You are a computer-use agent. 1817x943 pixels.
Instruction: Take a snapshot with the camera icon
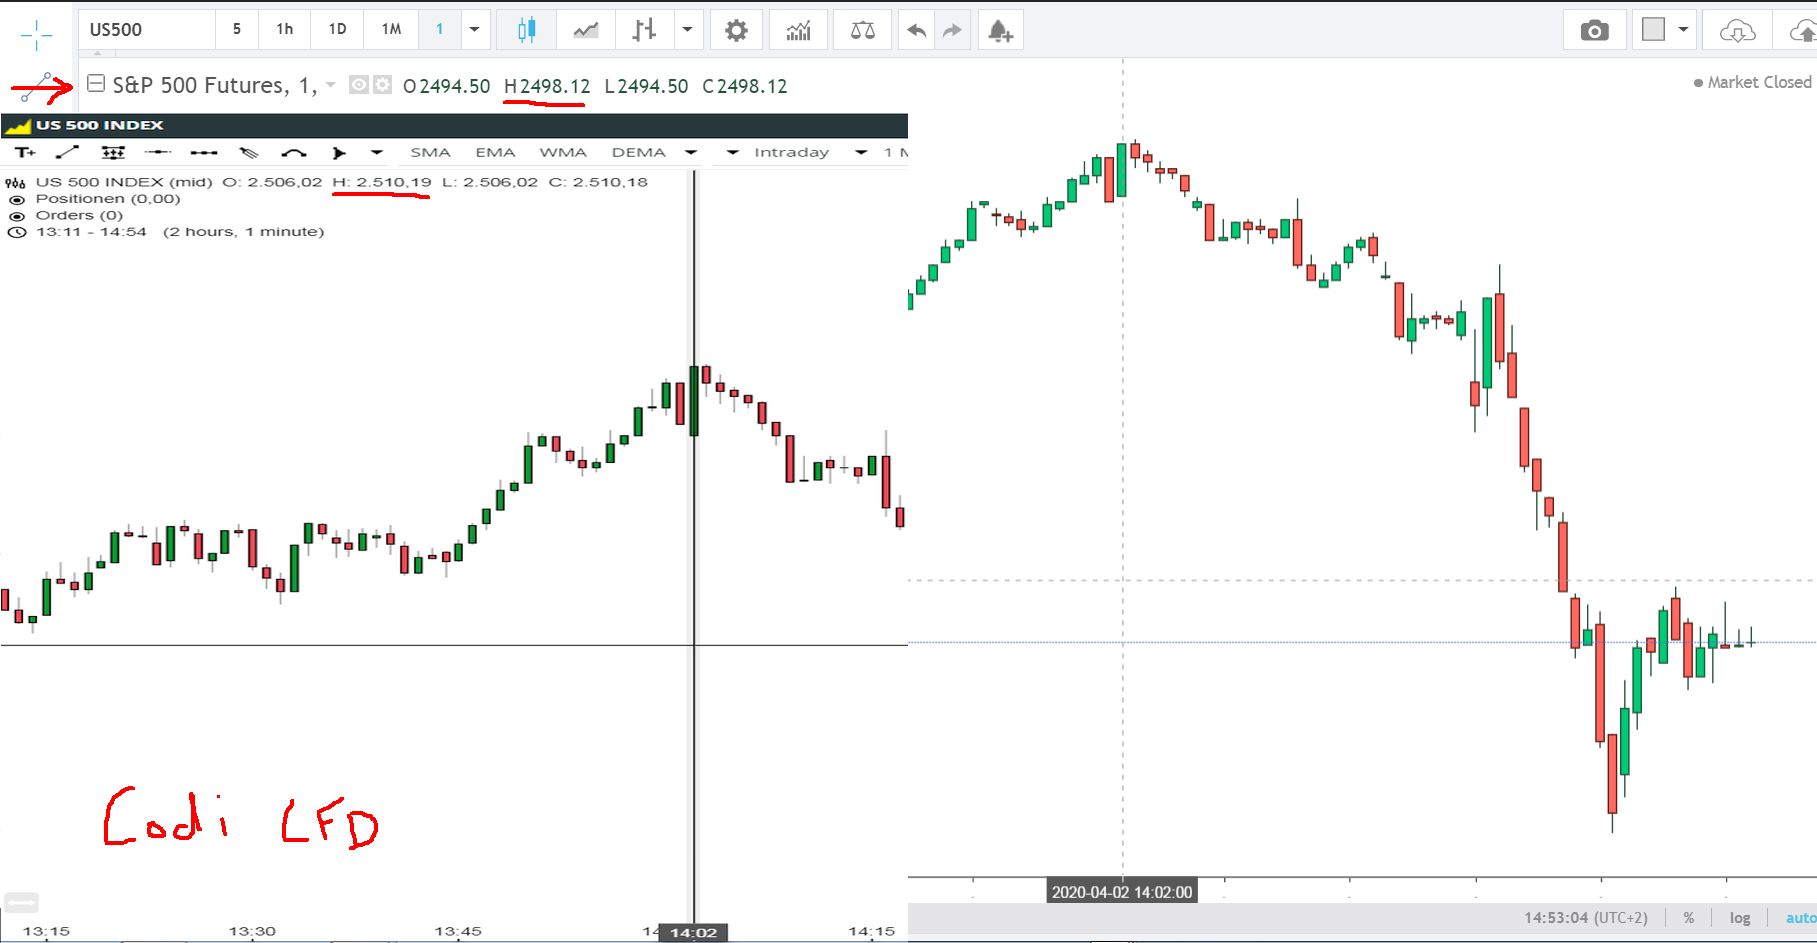(1594, 29)
